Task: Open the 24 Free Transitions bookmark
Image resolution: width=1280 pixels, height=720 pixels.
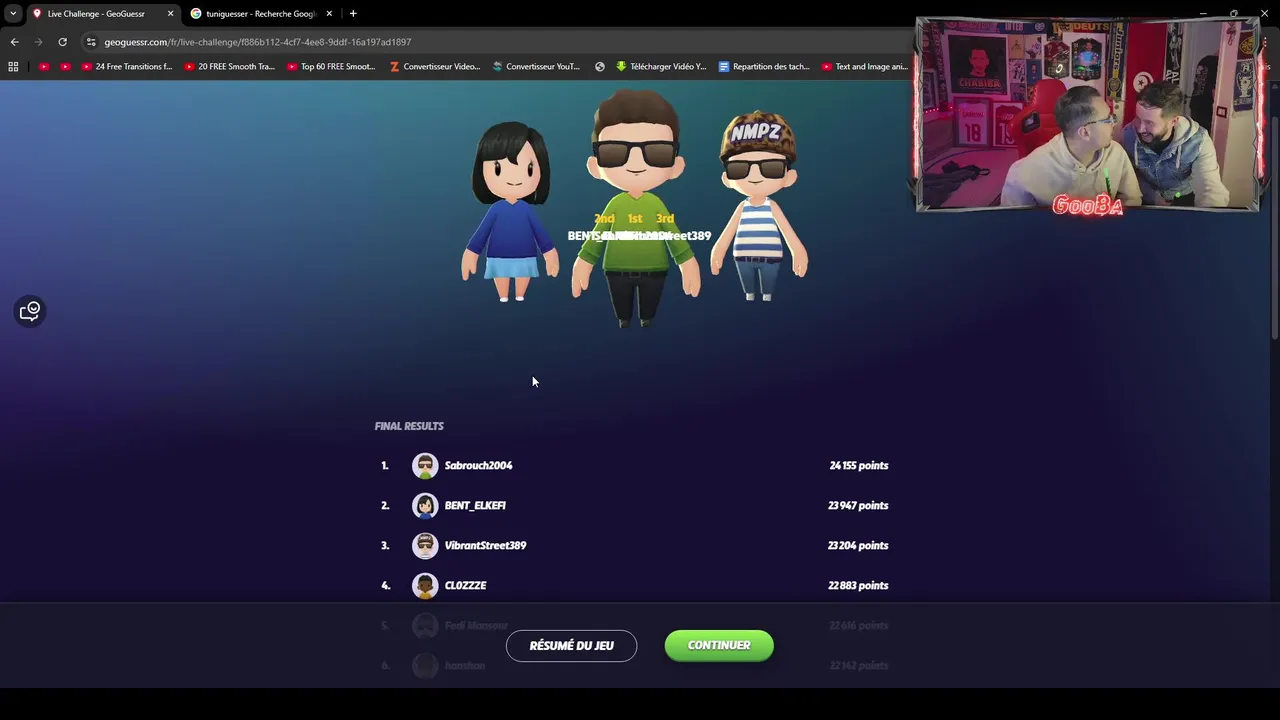Action: [127, 67]
